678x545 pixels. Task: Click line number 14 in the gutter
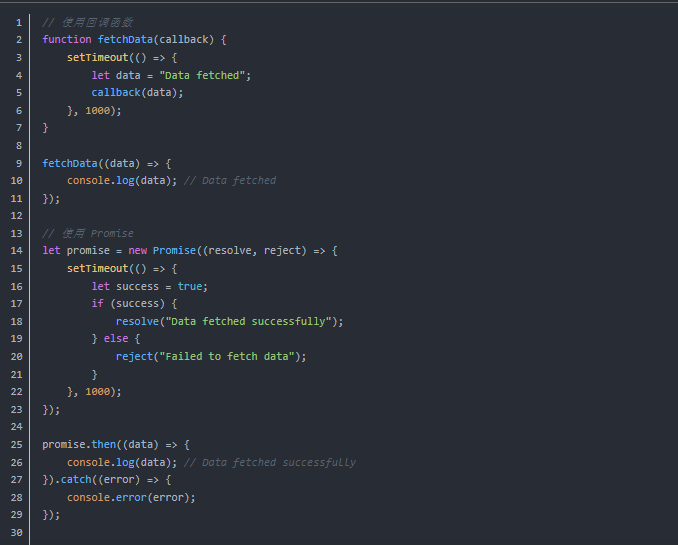[x=16, y=251]
